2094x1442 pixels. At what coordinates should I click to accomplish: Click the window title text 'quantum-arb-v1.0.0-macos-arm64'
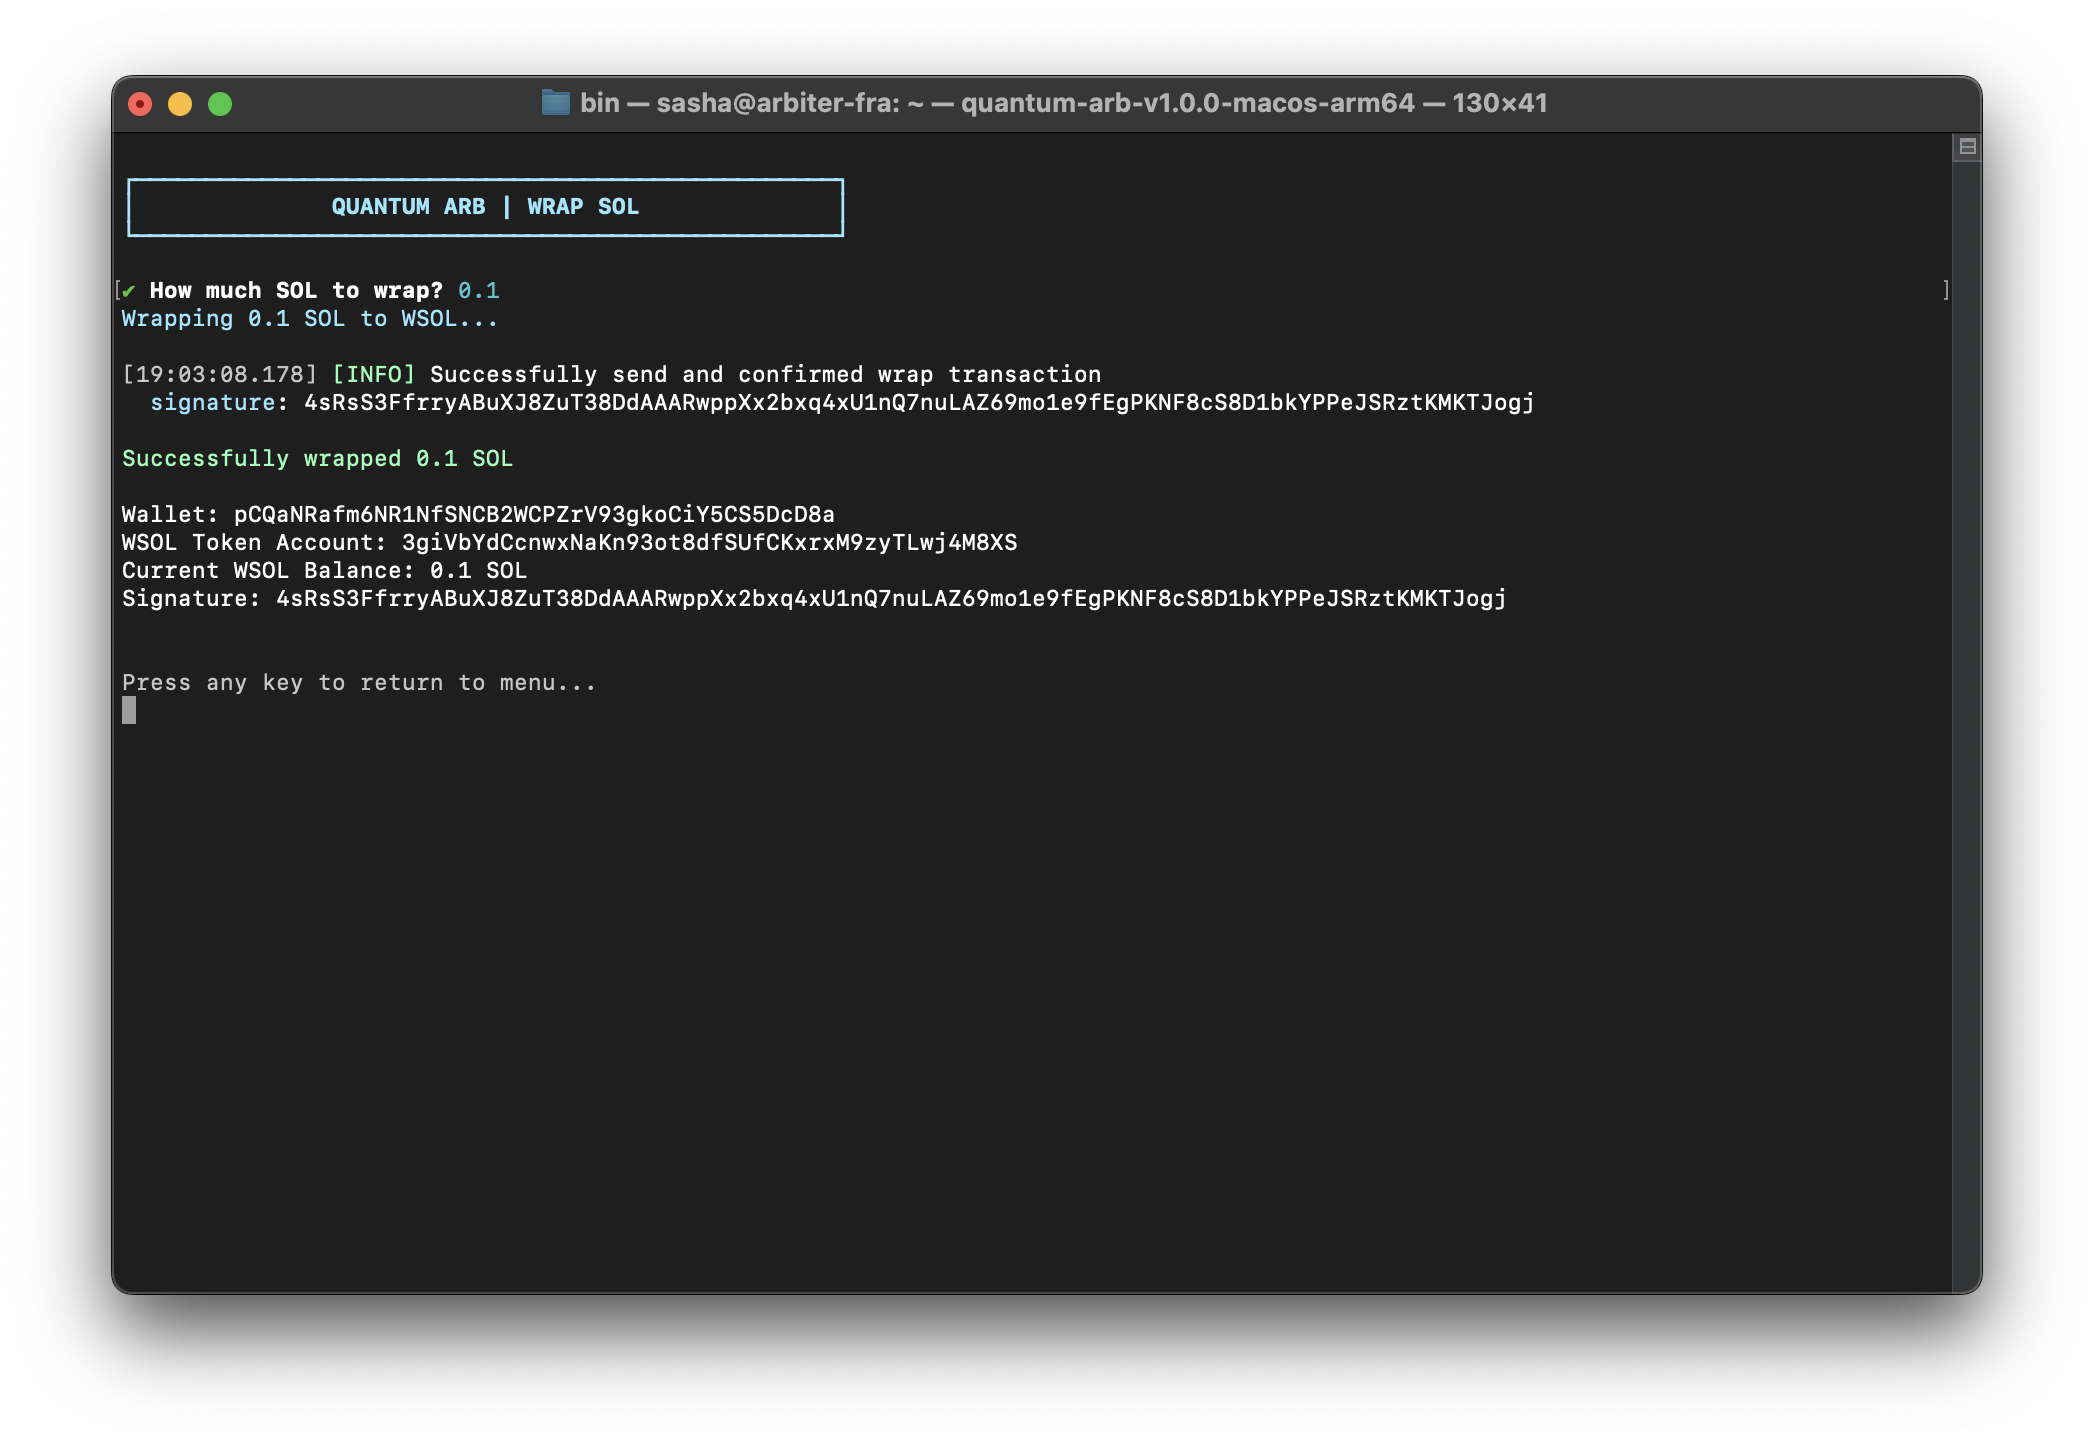point(1187,103)
